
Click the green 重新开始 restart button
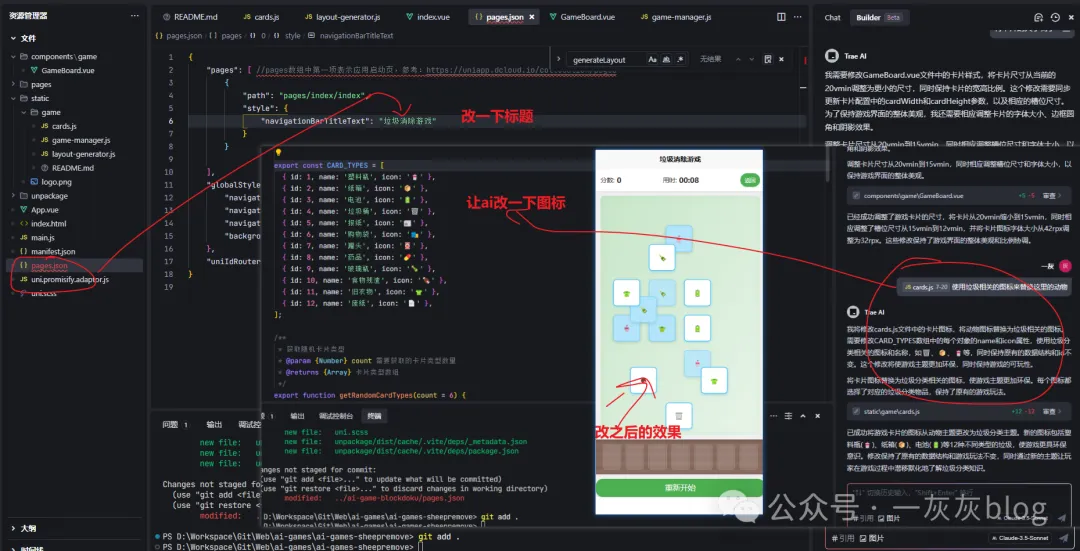tap(679, 488)
